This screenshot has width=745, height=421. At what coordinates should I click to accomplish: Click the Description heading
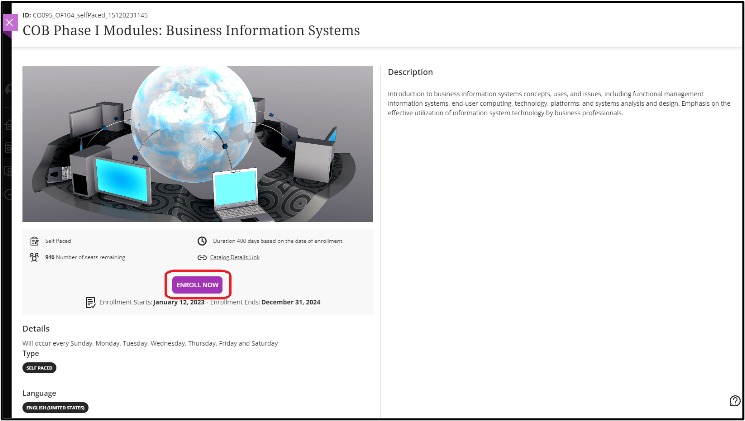(x=410, y=72)
